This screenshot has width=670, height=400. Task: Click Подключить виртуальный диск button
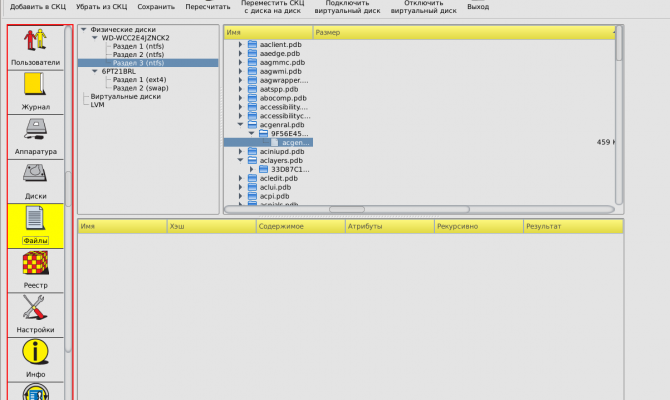pyautogui.click(x=347, y=7)
